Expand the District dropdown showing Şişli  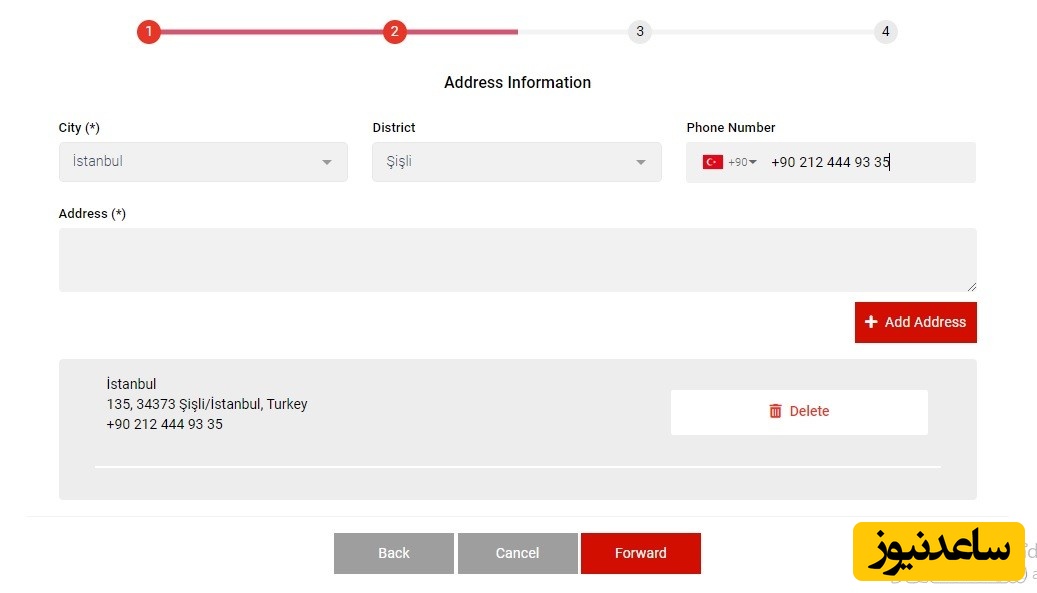[x=505, y=162]
